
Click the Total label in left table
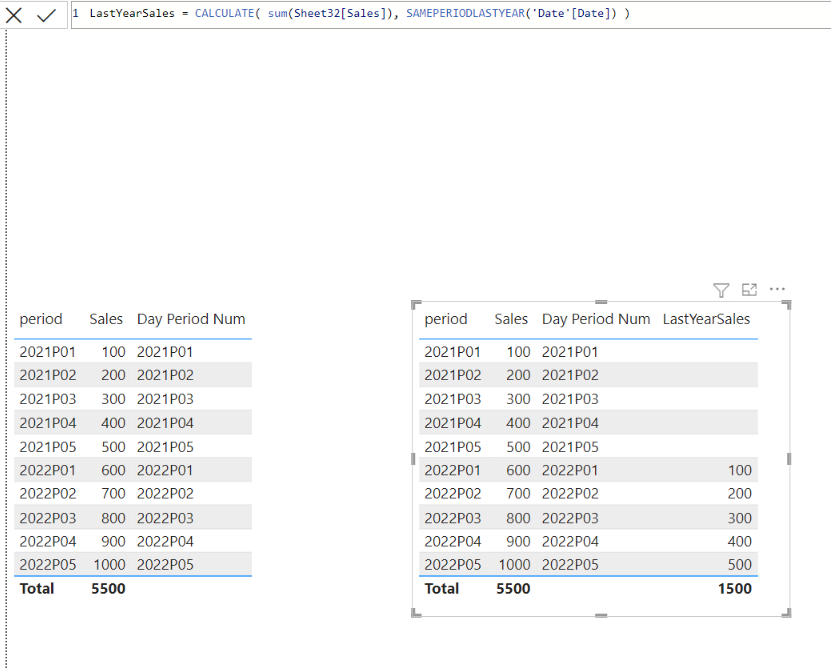[37, 588]
